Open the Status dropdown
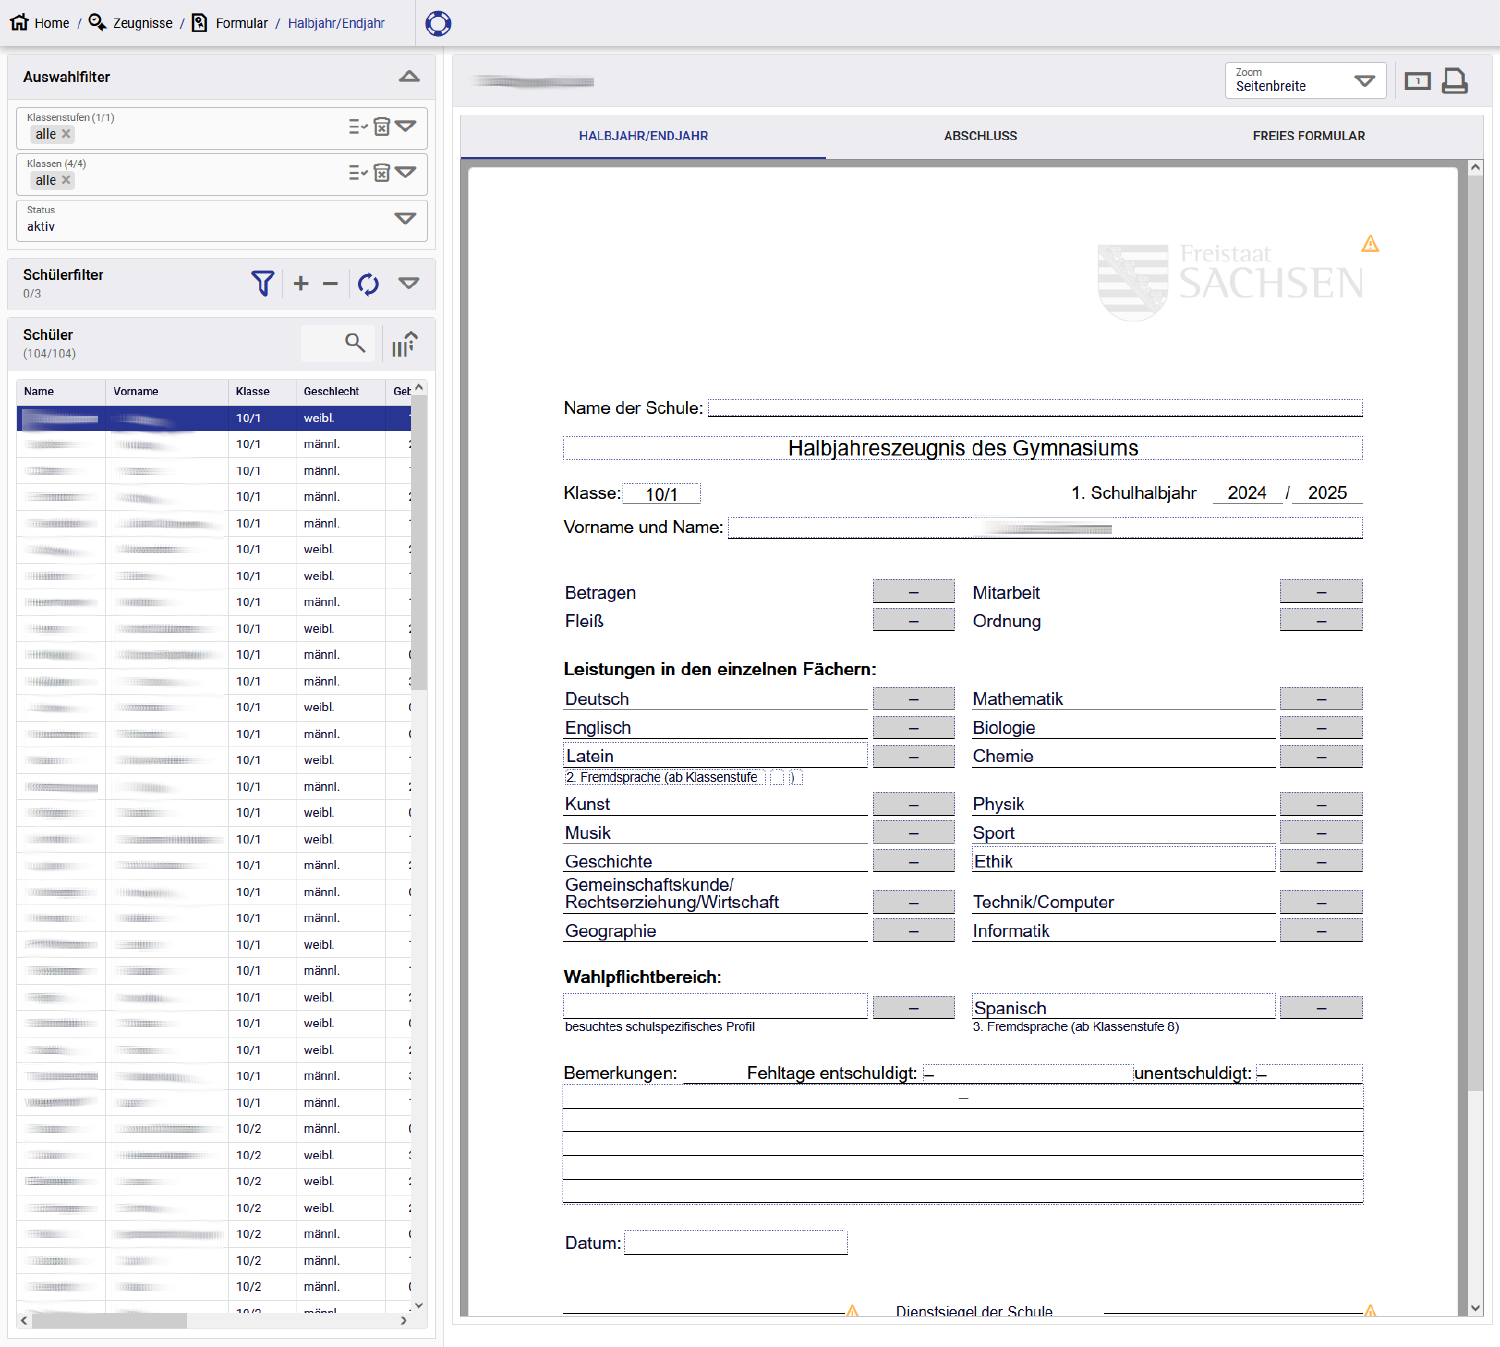This screenshot has width=1500, height=1347. click(x=222, y=220)
